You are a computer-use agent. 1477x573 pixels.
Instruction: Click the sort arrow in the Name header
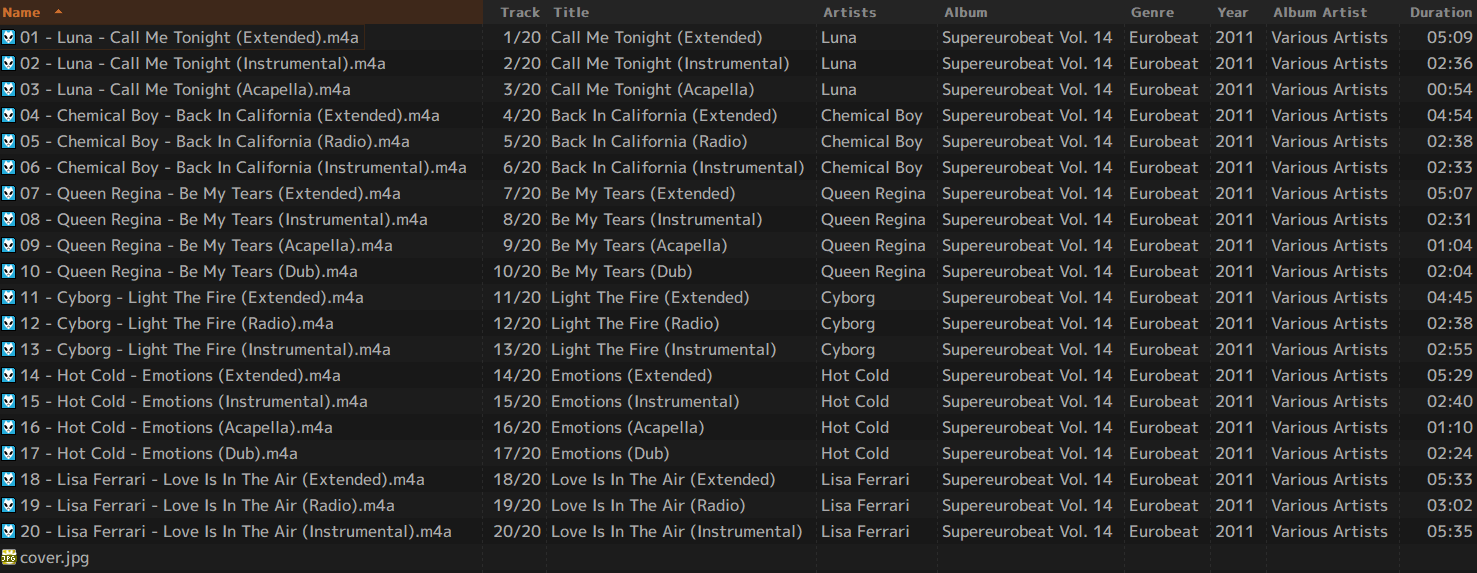coord(58,12)
